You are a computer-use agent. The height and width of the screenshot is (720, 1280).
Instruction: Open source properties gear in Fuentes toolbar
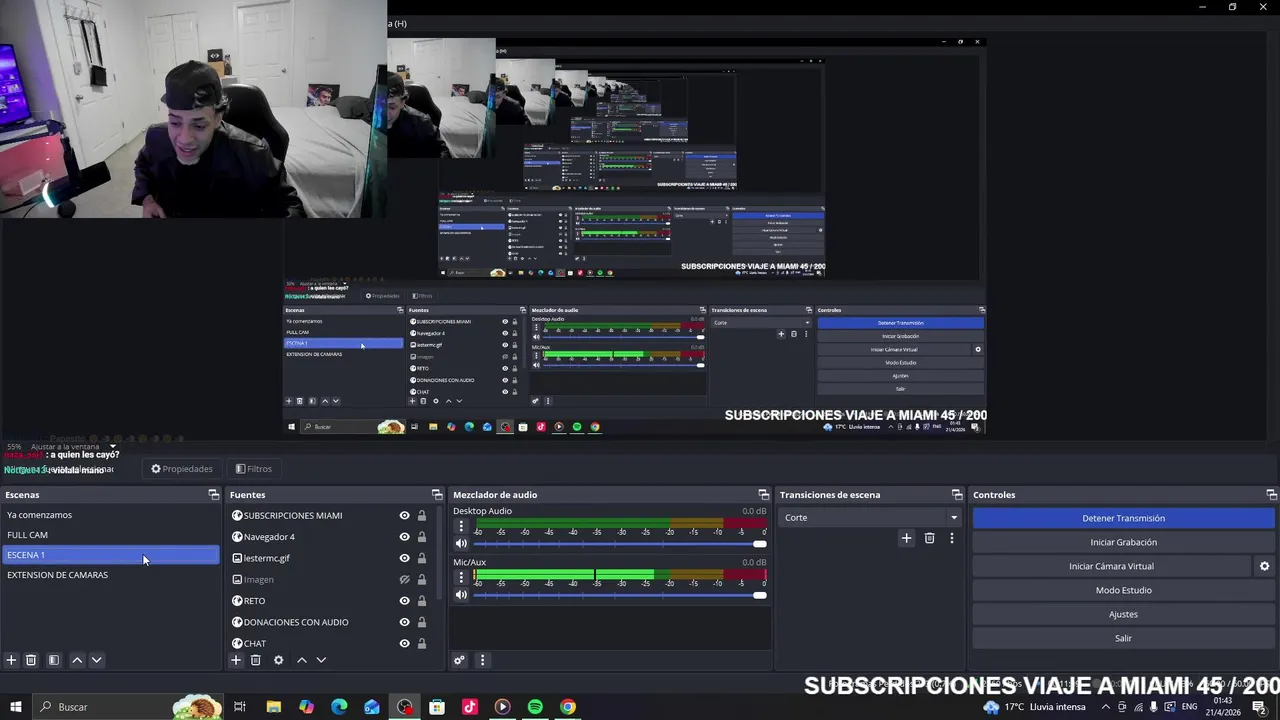click(x=278, y=660)
